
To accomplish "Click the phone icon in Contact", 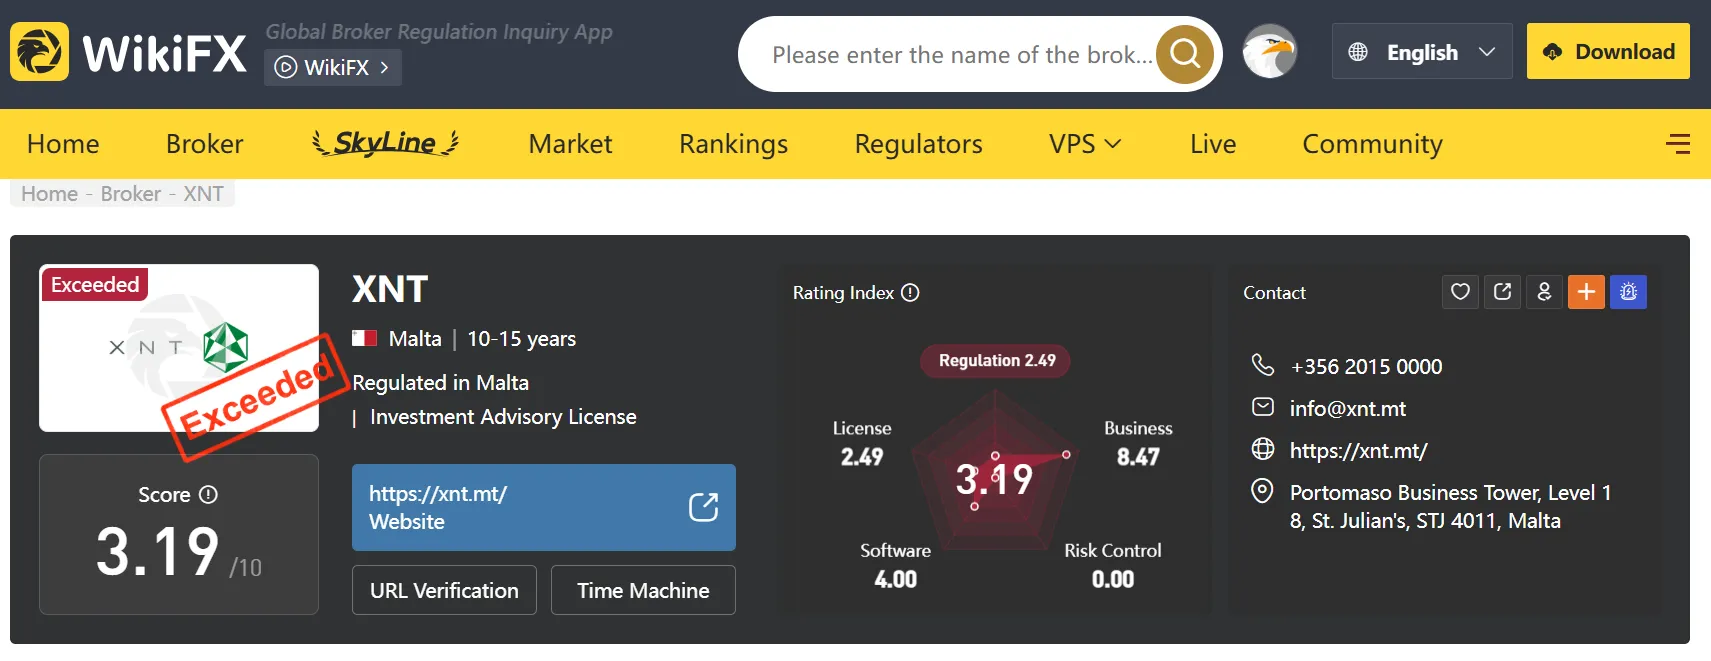I will tap(1263, 365).
